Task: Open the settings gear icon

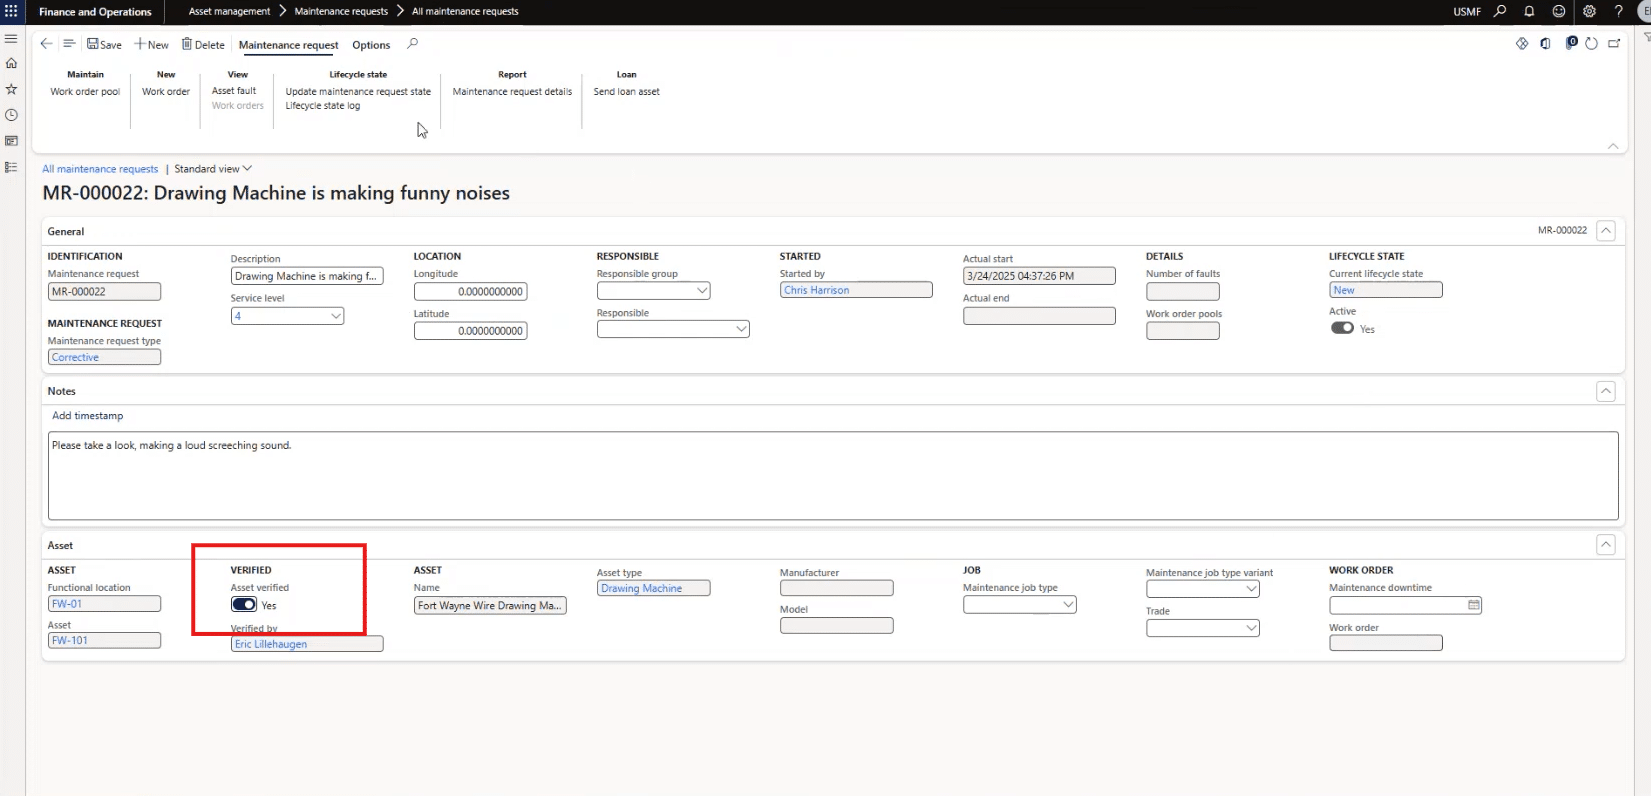Action: pyautogui.click(x=1589, y=12)
